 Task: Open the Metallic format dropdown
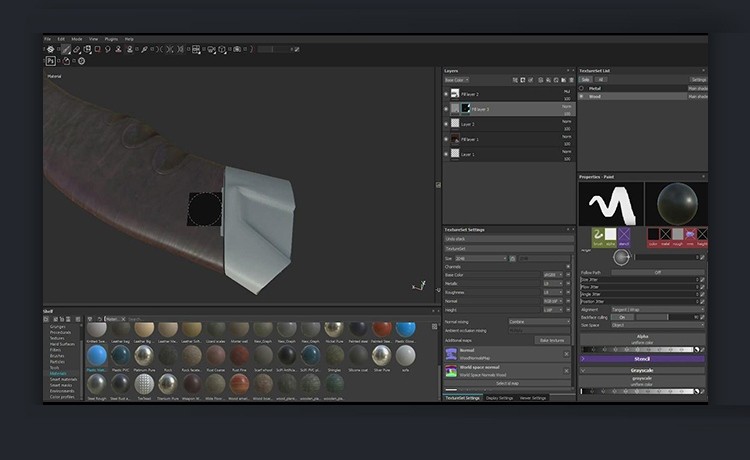coord(553,284)
